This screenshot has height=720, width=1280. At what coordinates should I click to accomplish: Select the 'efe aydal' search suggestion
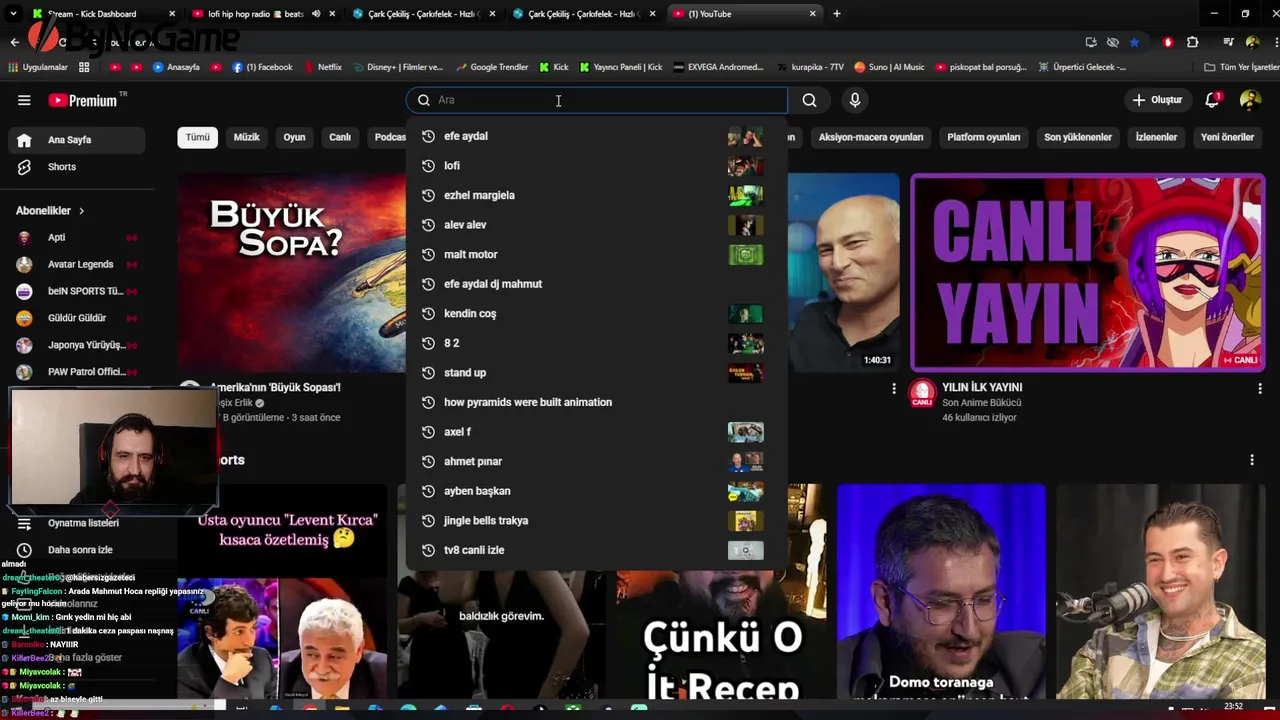596,136
